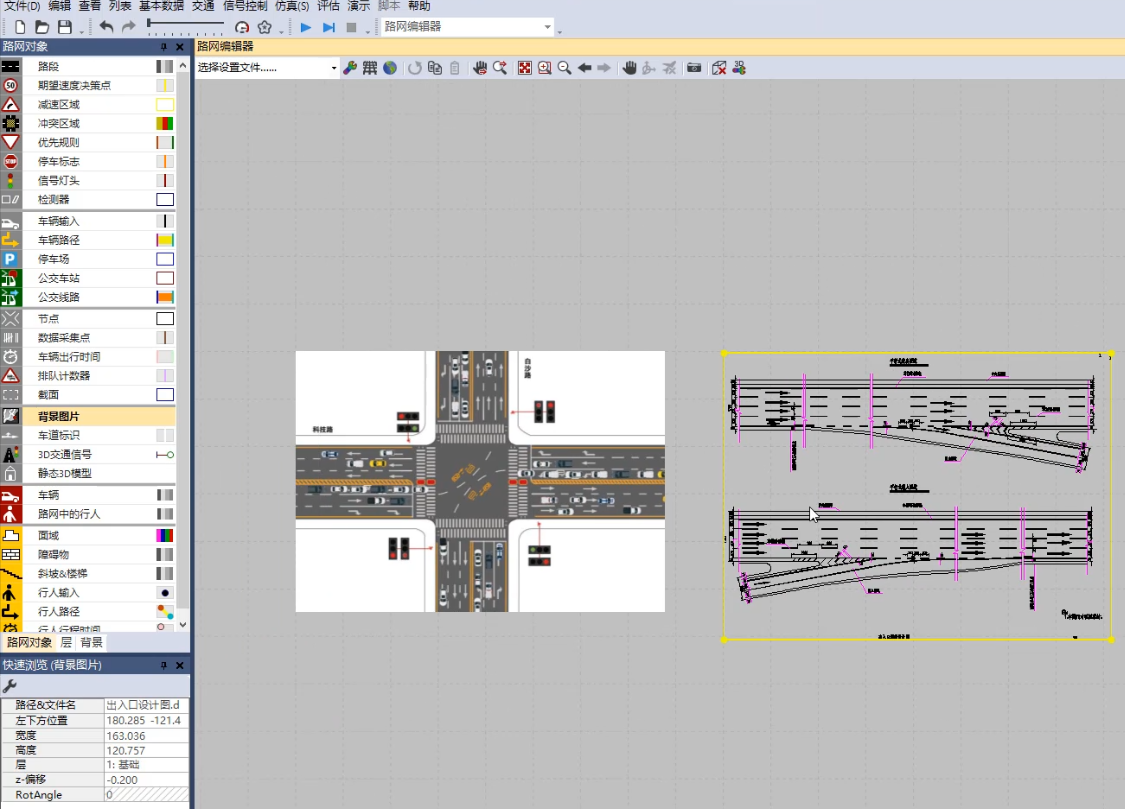Switch to the 背景 tab
Screen dimensions: 1125x809
(x=91, y=643)
